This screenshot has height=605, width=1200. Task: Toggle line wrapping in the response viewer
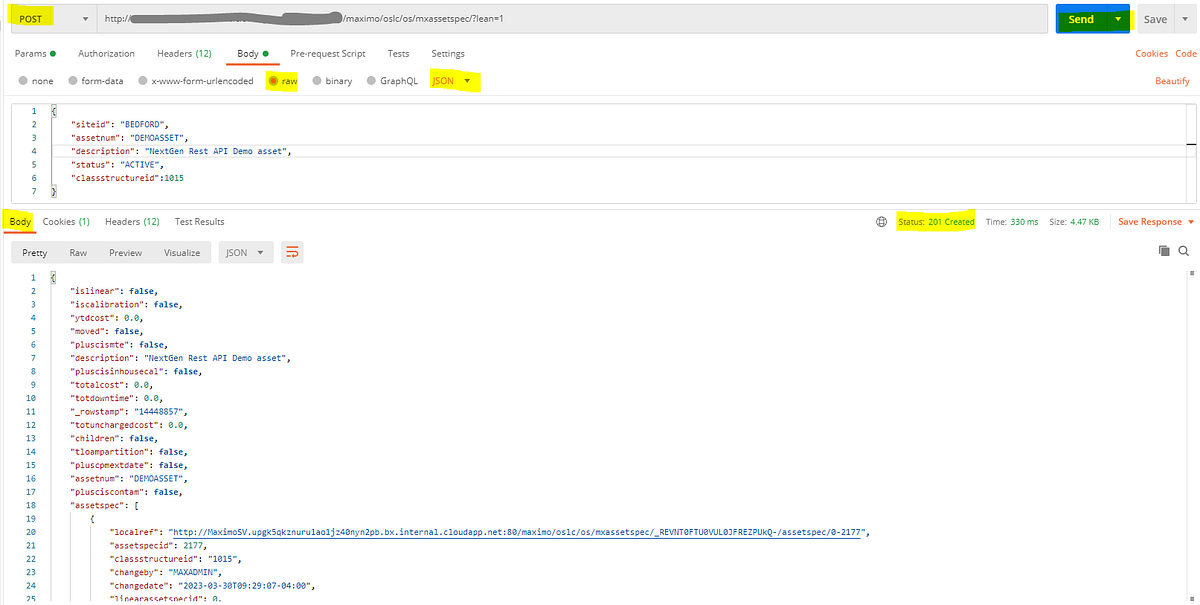(x=291, y=252)
